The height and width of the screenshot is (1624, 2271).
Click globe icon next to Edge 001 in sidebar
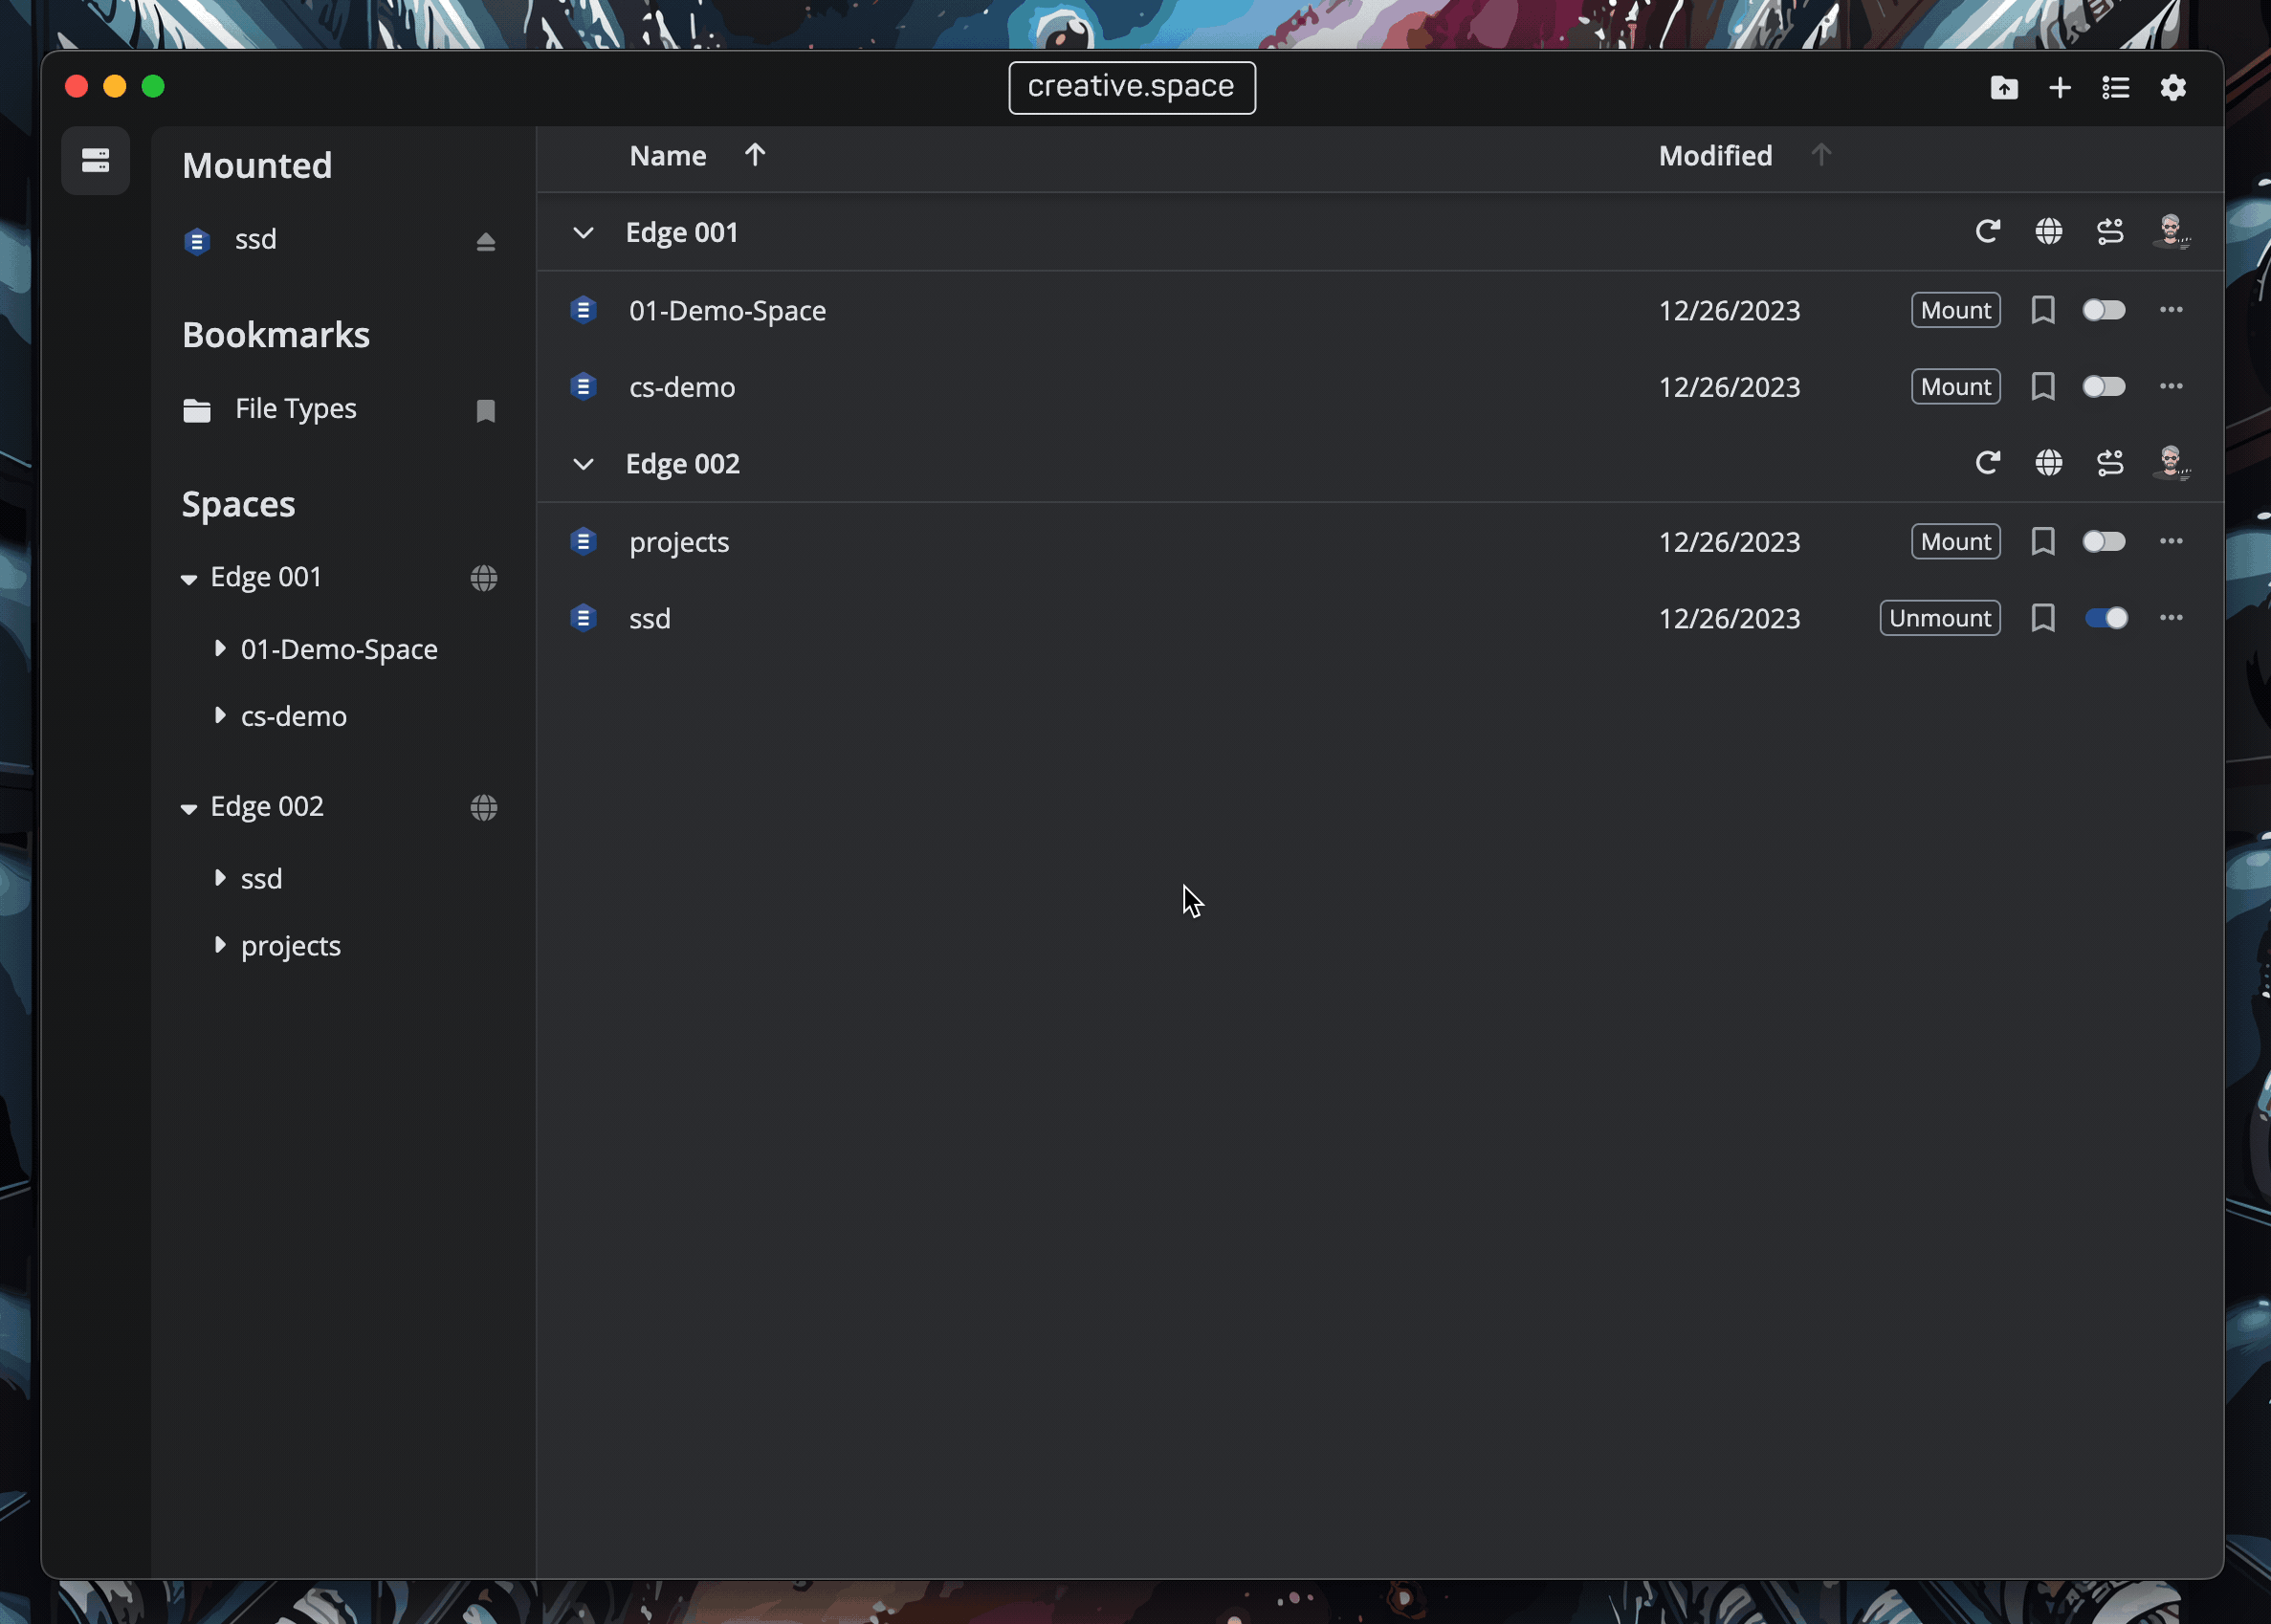click(x=484, y=578)
